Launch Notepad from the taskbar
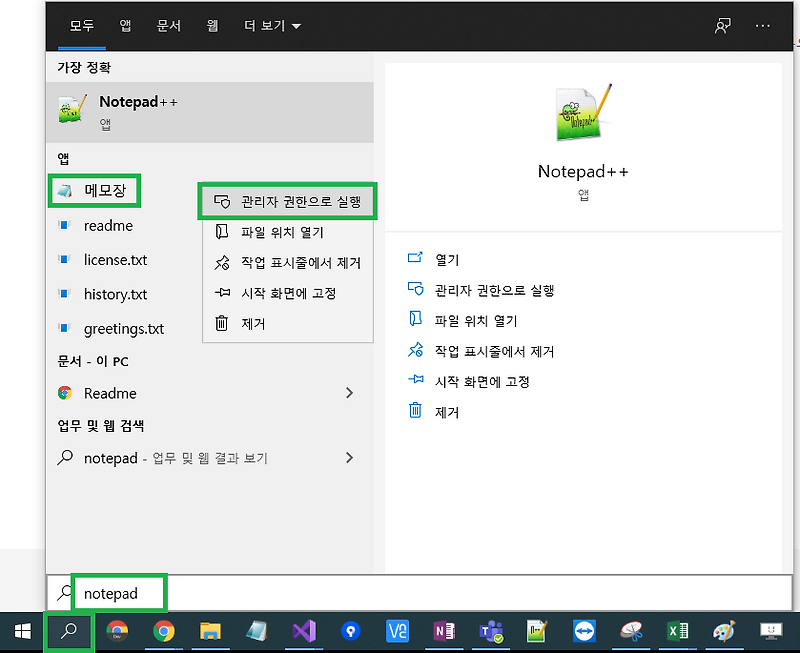Image resolution: width=800 pixels, height=653 pixels. tap(257, 631)
